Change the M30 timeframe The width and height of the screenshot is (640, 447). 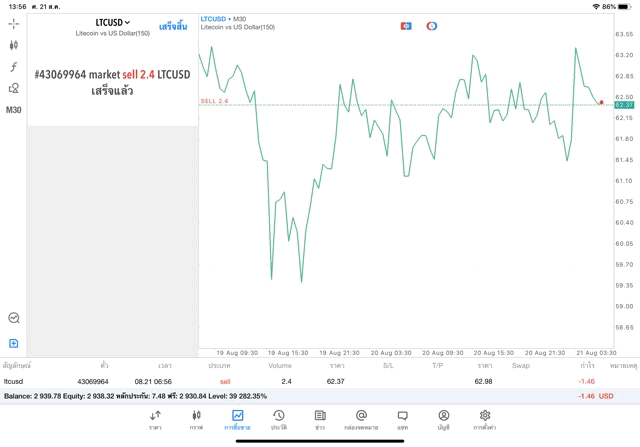13,110
